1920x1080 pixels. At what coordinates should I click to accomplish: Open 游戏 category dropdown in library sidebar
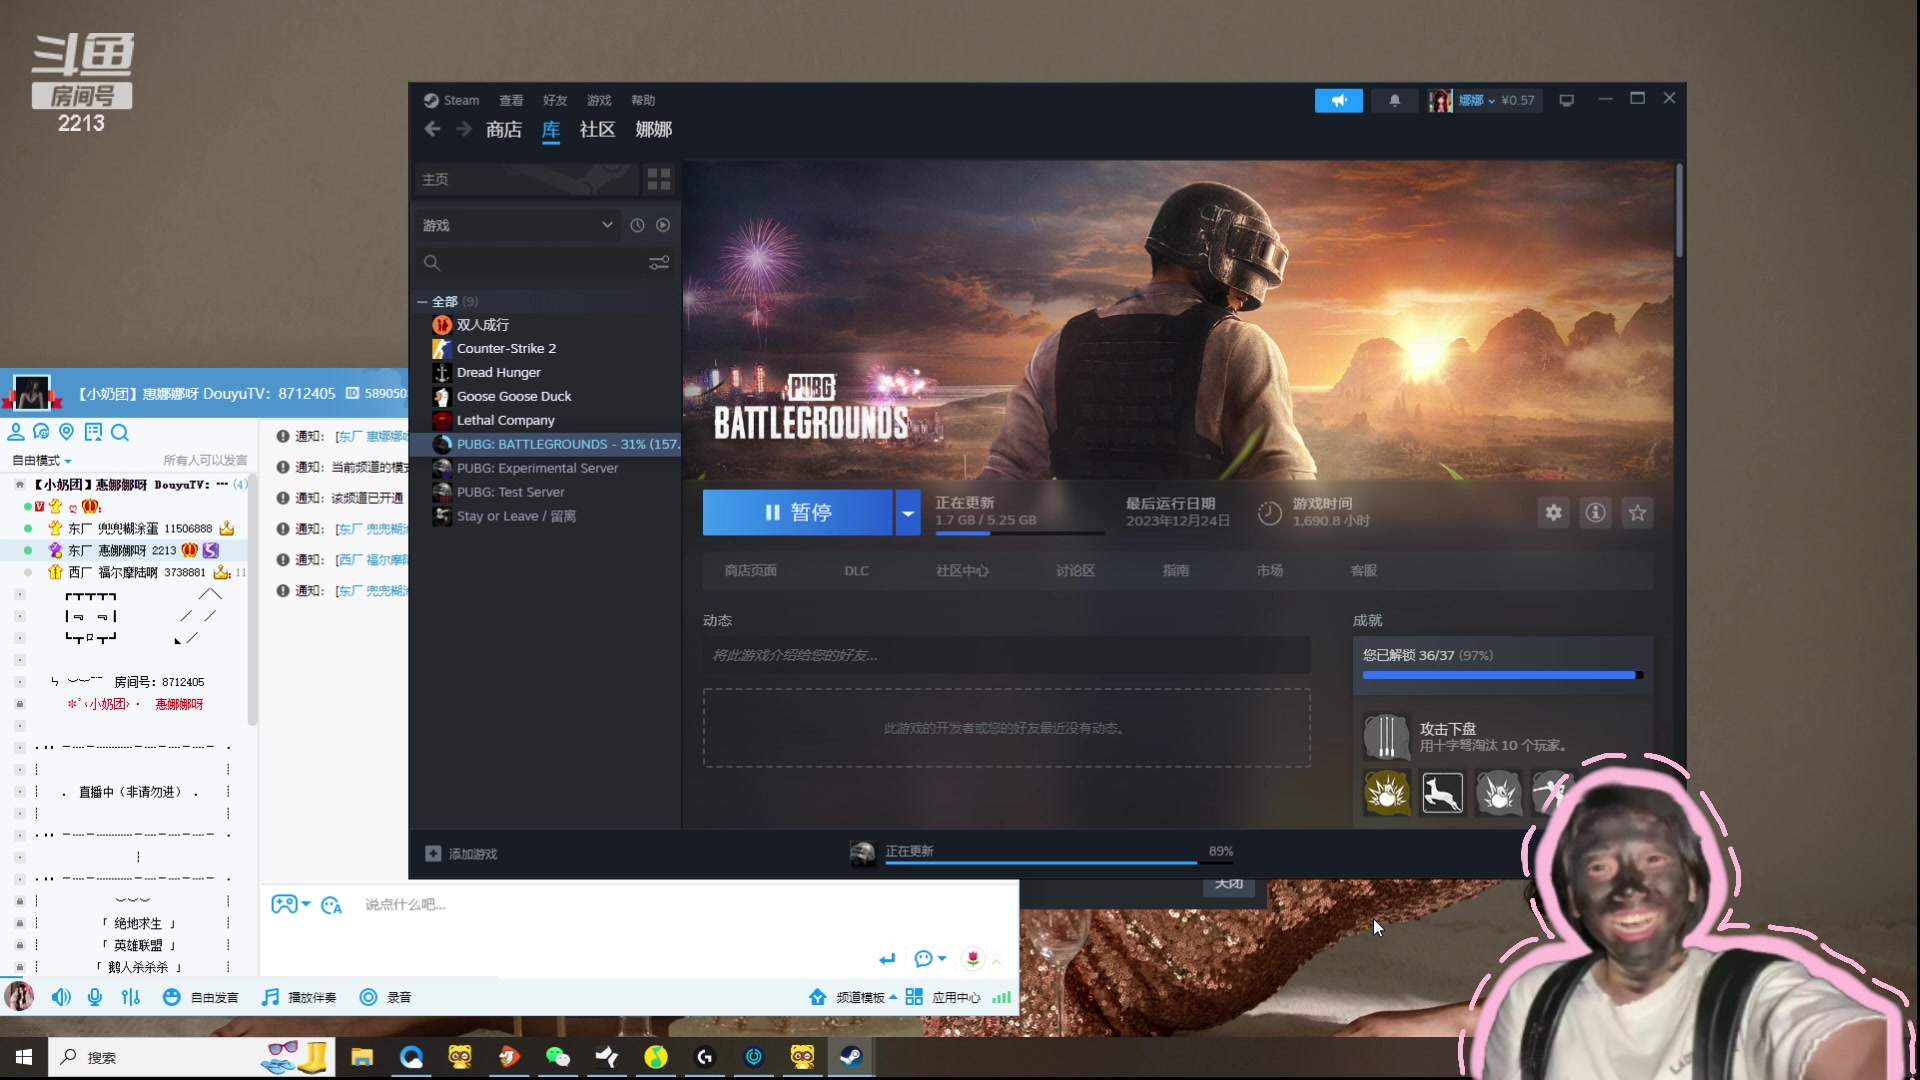coord(517,225)
